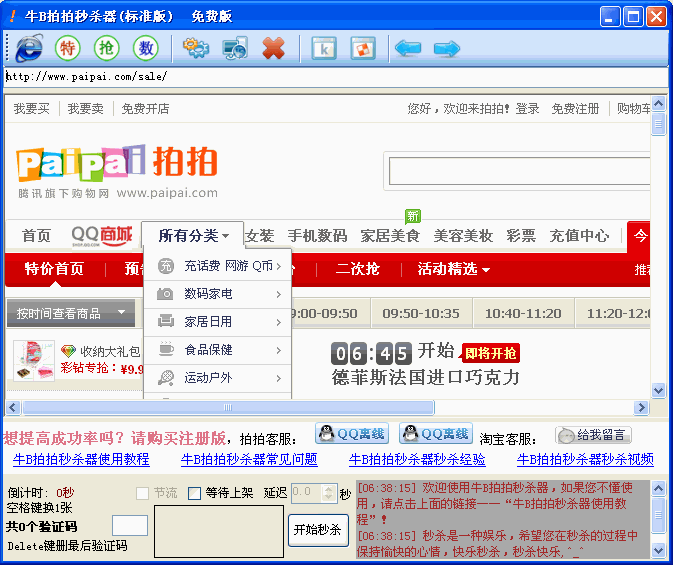Click the green 数 circle icon
Screen dimensions: 673x565
click(146, 47)
